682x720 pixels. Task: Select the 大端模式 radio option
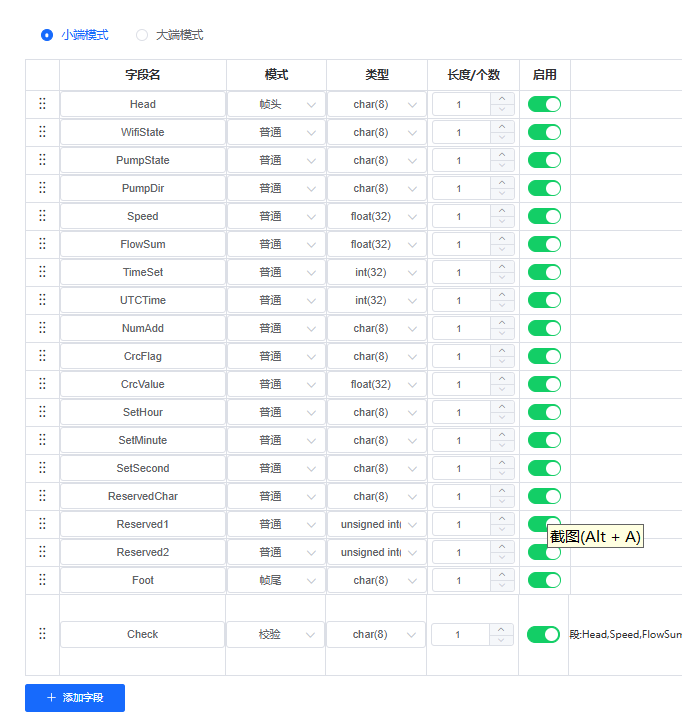point(142,35)
